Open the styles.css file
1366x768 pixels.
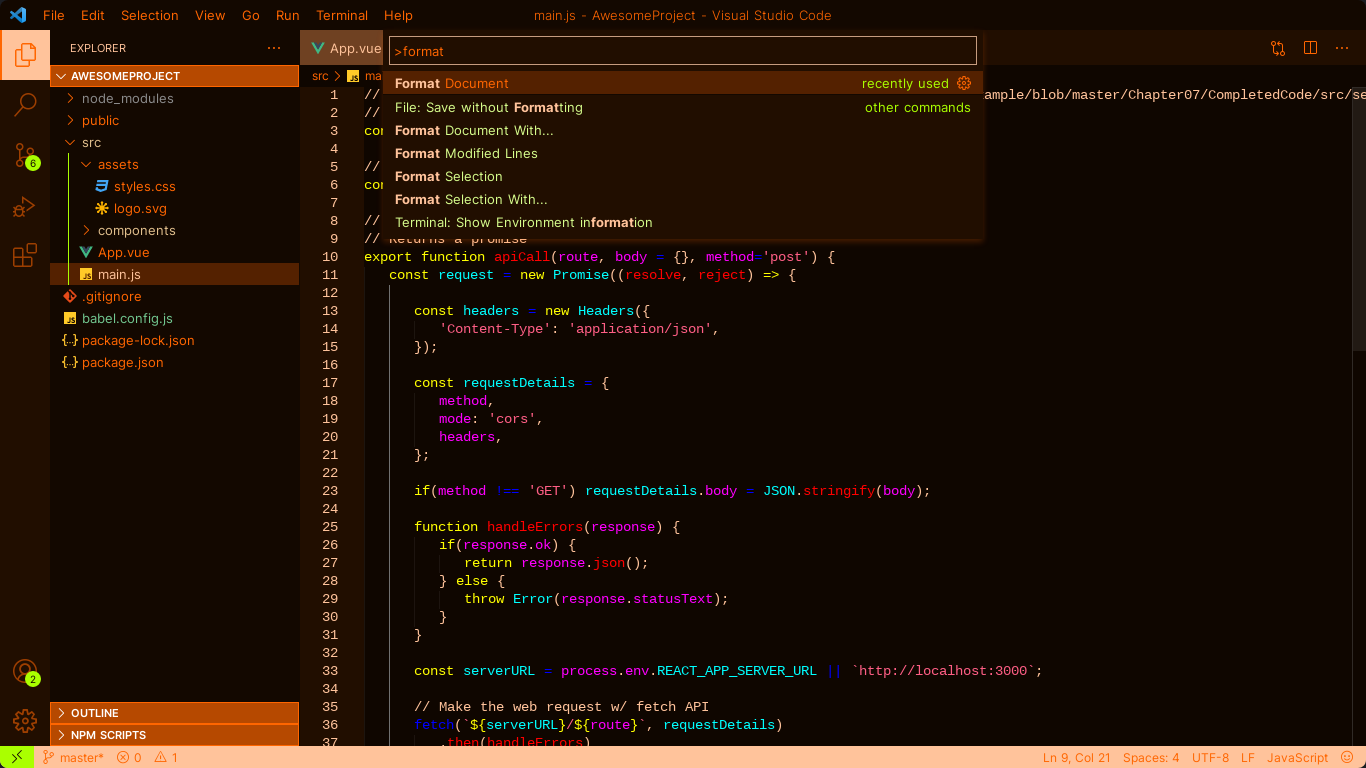point(144,186)
